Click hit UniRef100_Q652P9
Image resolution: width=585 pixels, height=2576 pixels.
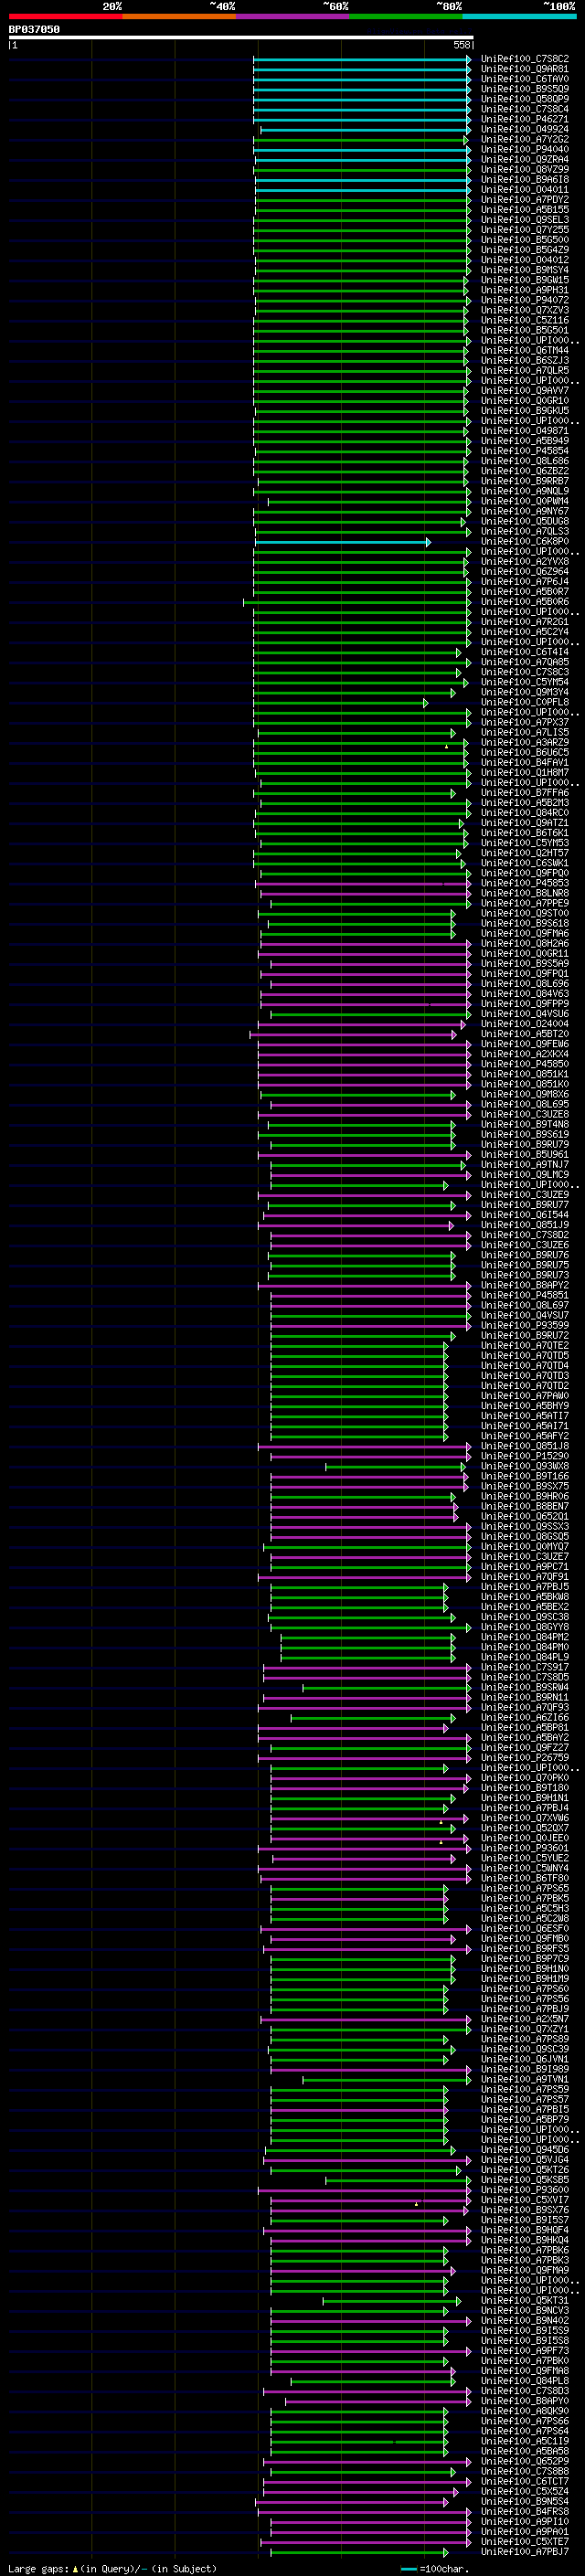click(525, 2462)
